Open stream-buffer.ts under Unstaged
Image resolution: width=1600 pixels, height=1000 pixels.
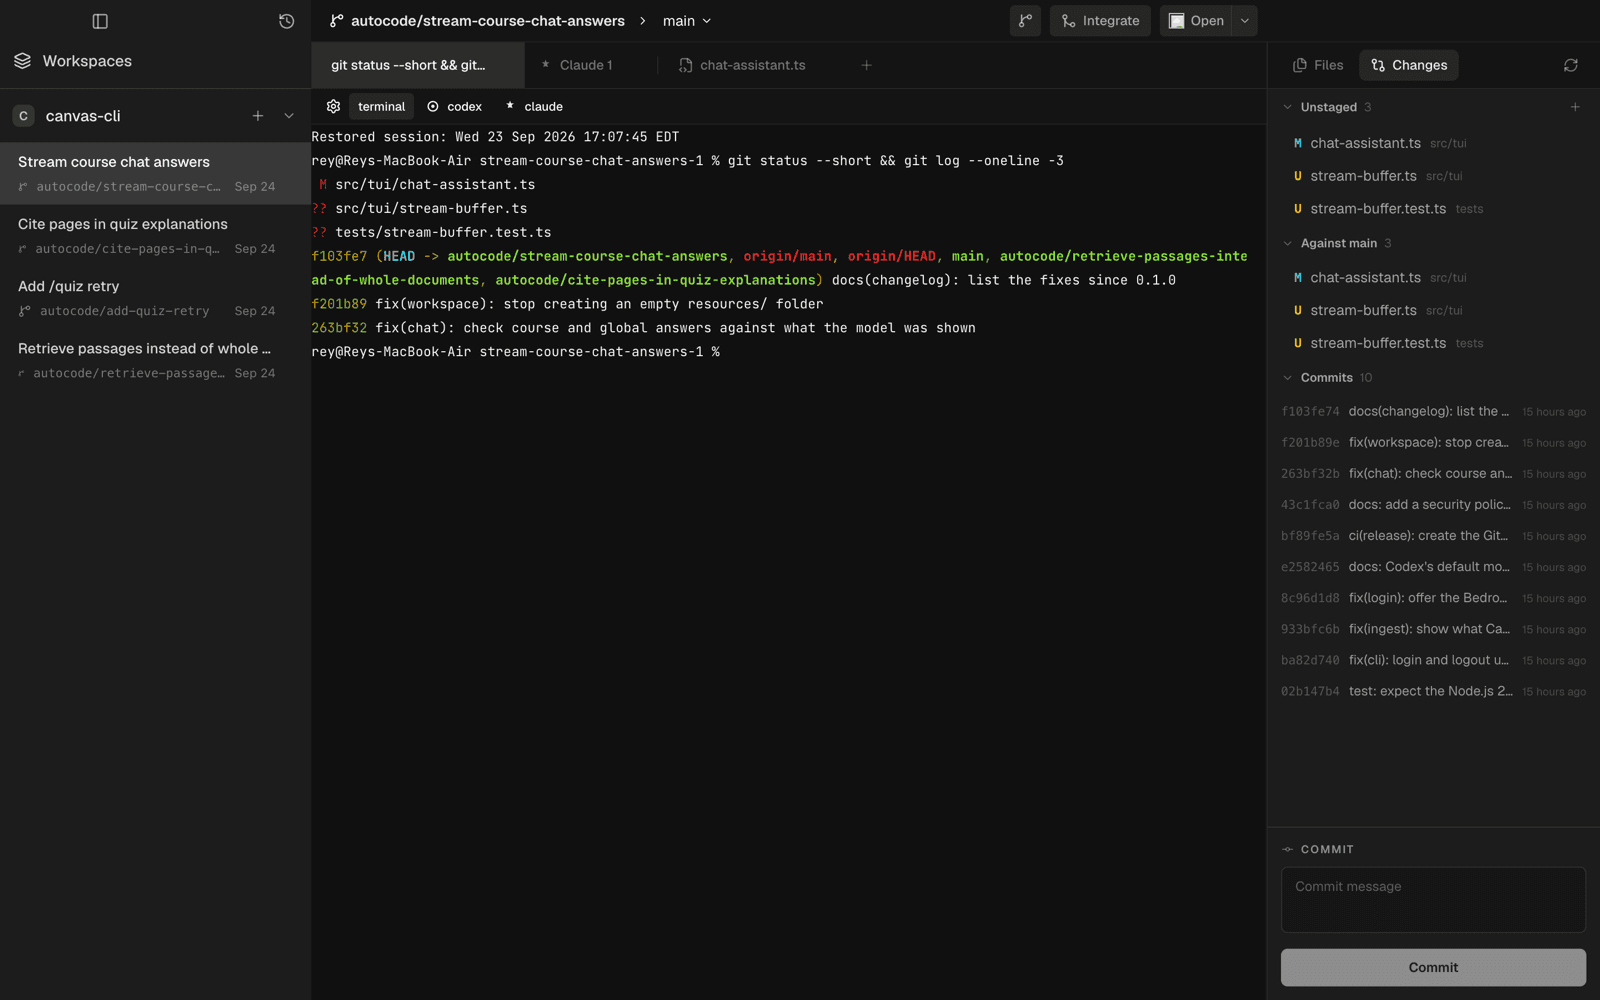click(x=1434, y=176)
